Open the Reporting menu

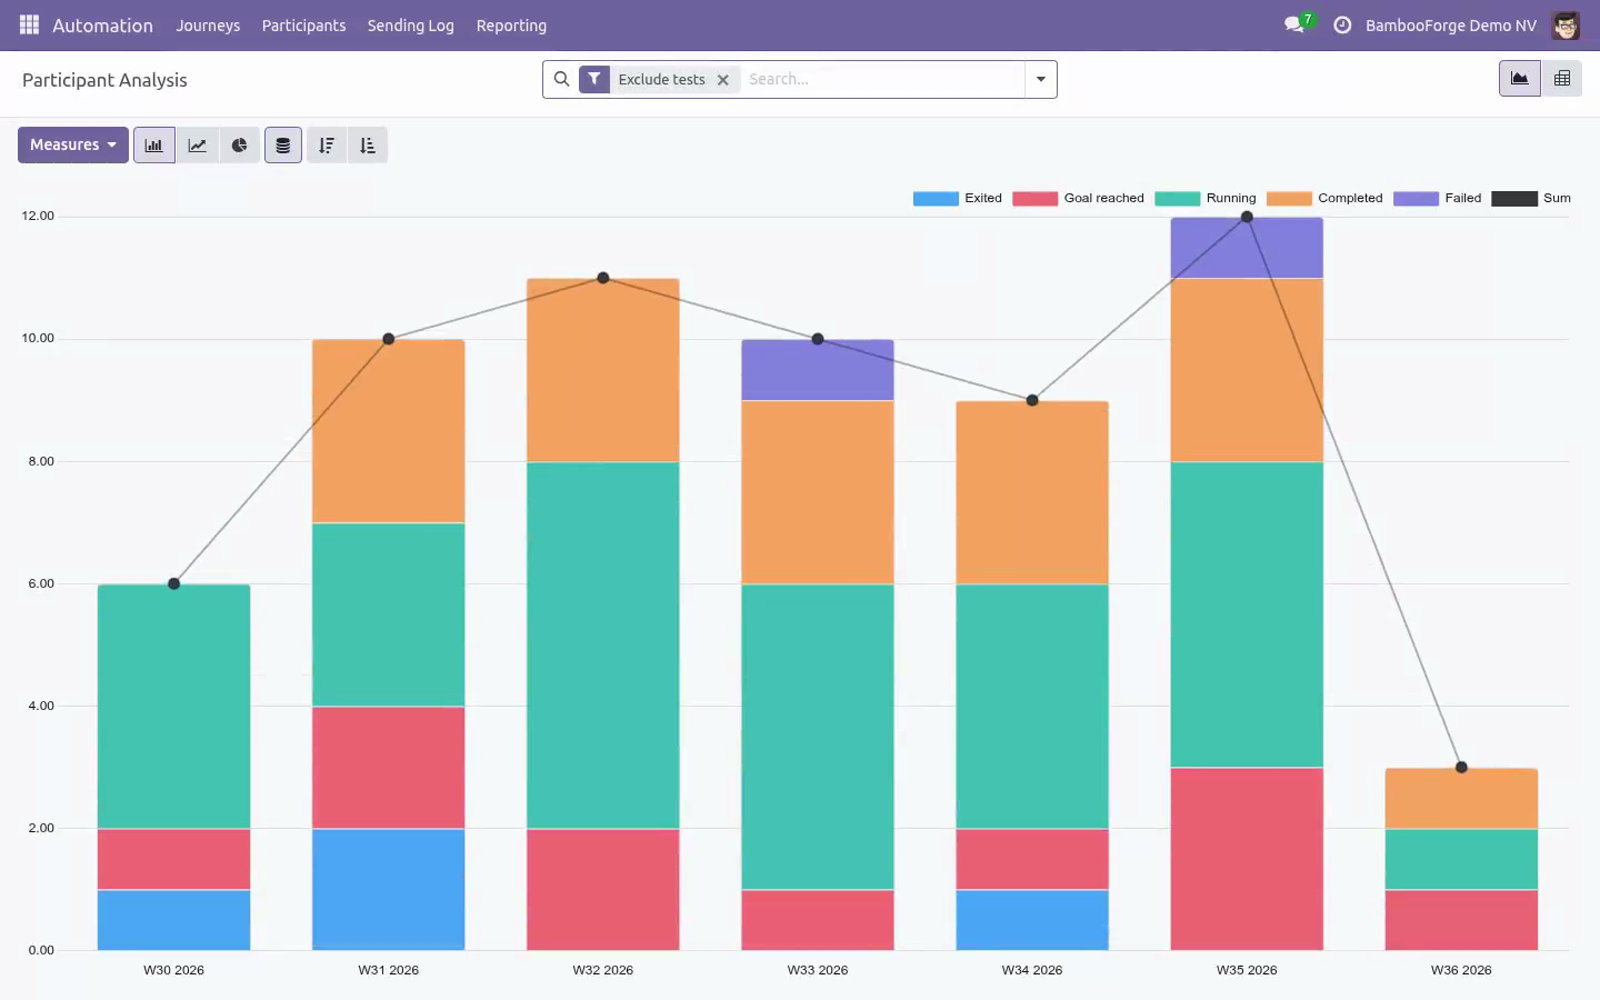[511, 25]
